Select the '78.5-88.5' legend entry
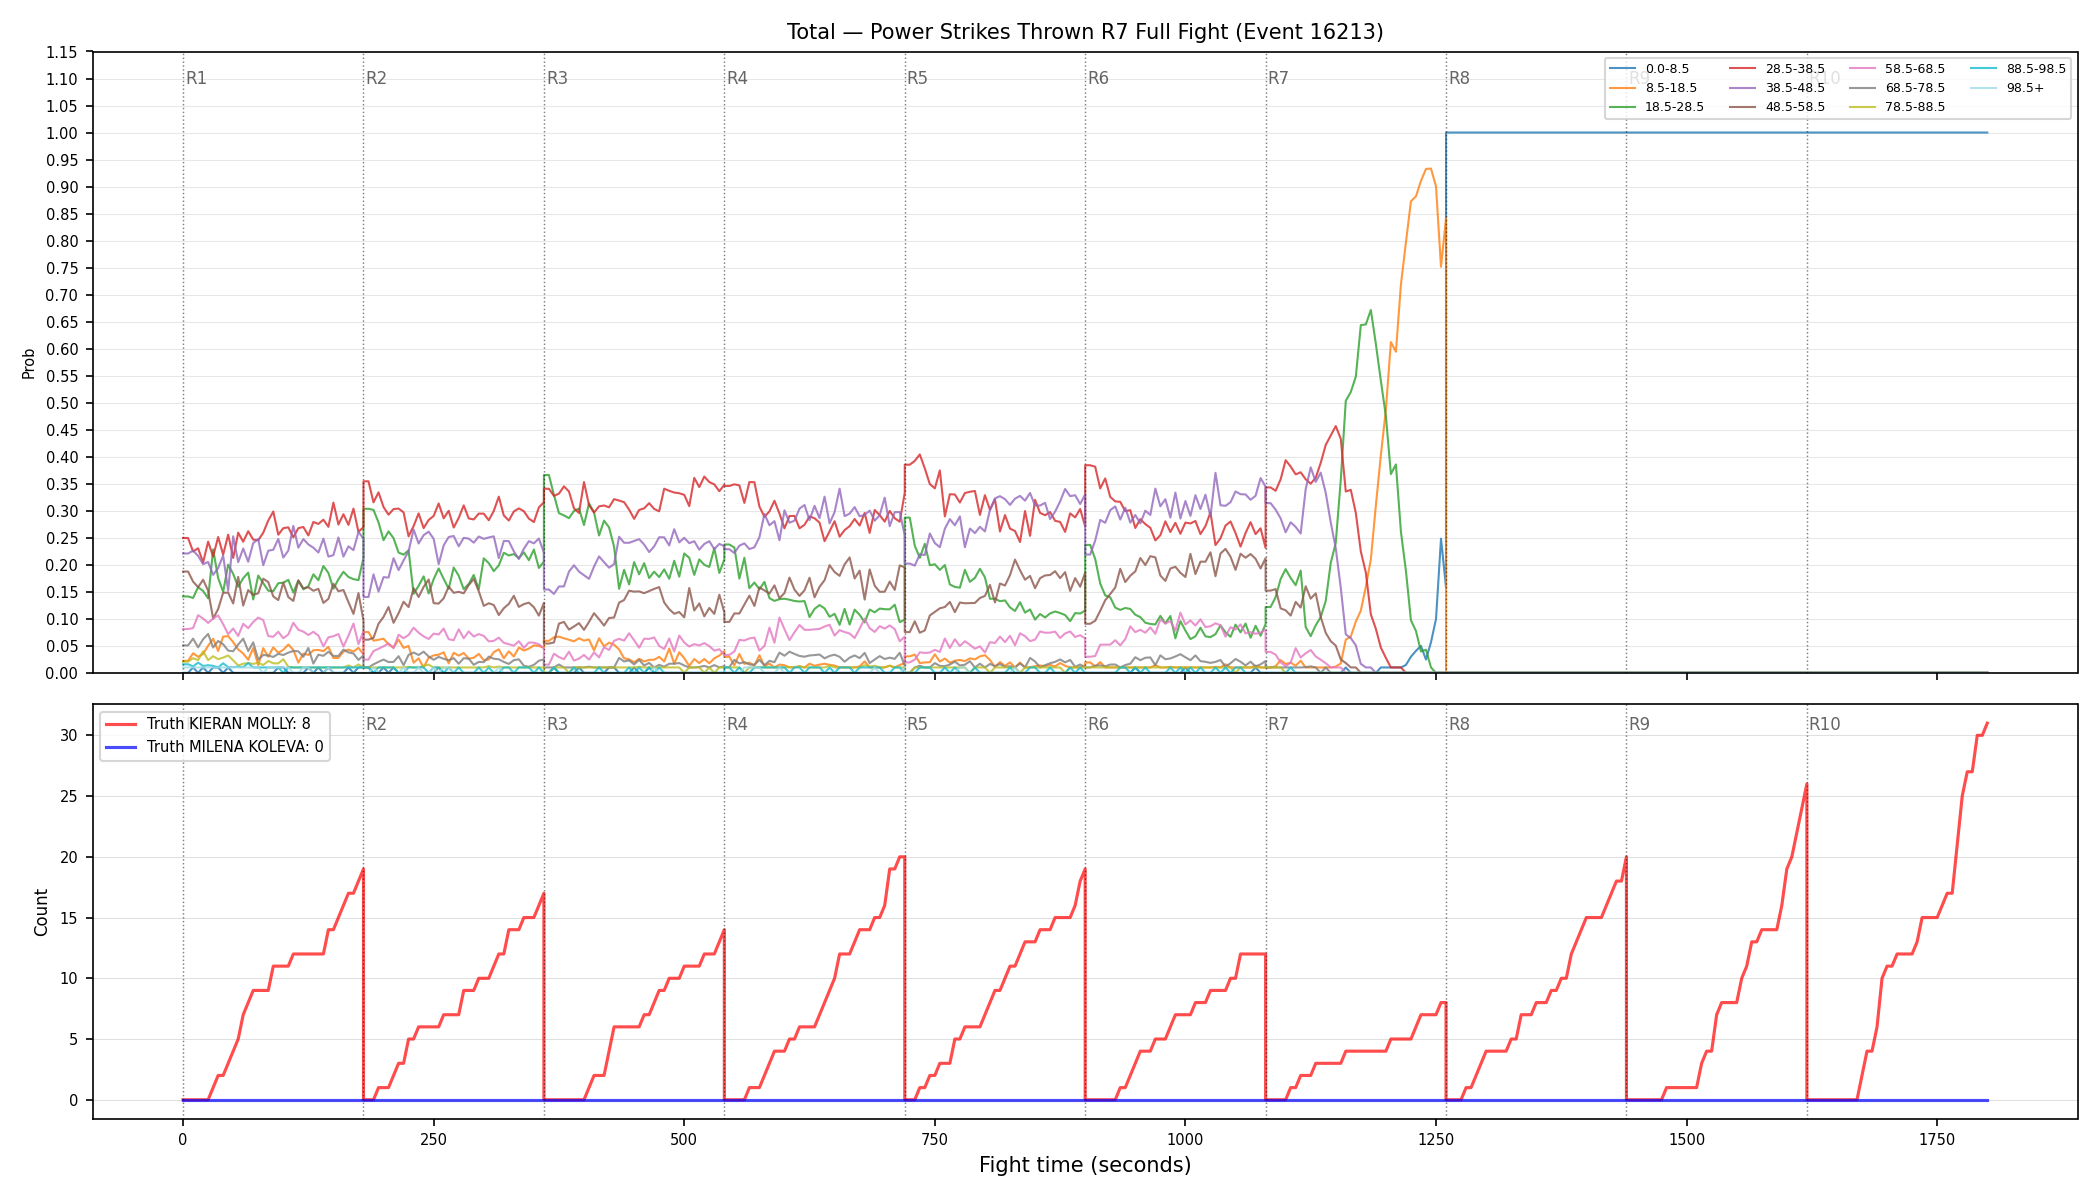Image resolution: width=2100 pixels, height=1200 pixels. [1897, 107]
